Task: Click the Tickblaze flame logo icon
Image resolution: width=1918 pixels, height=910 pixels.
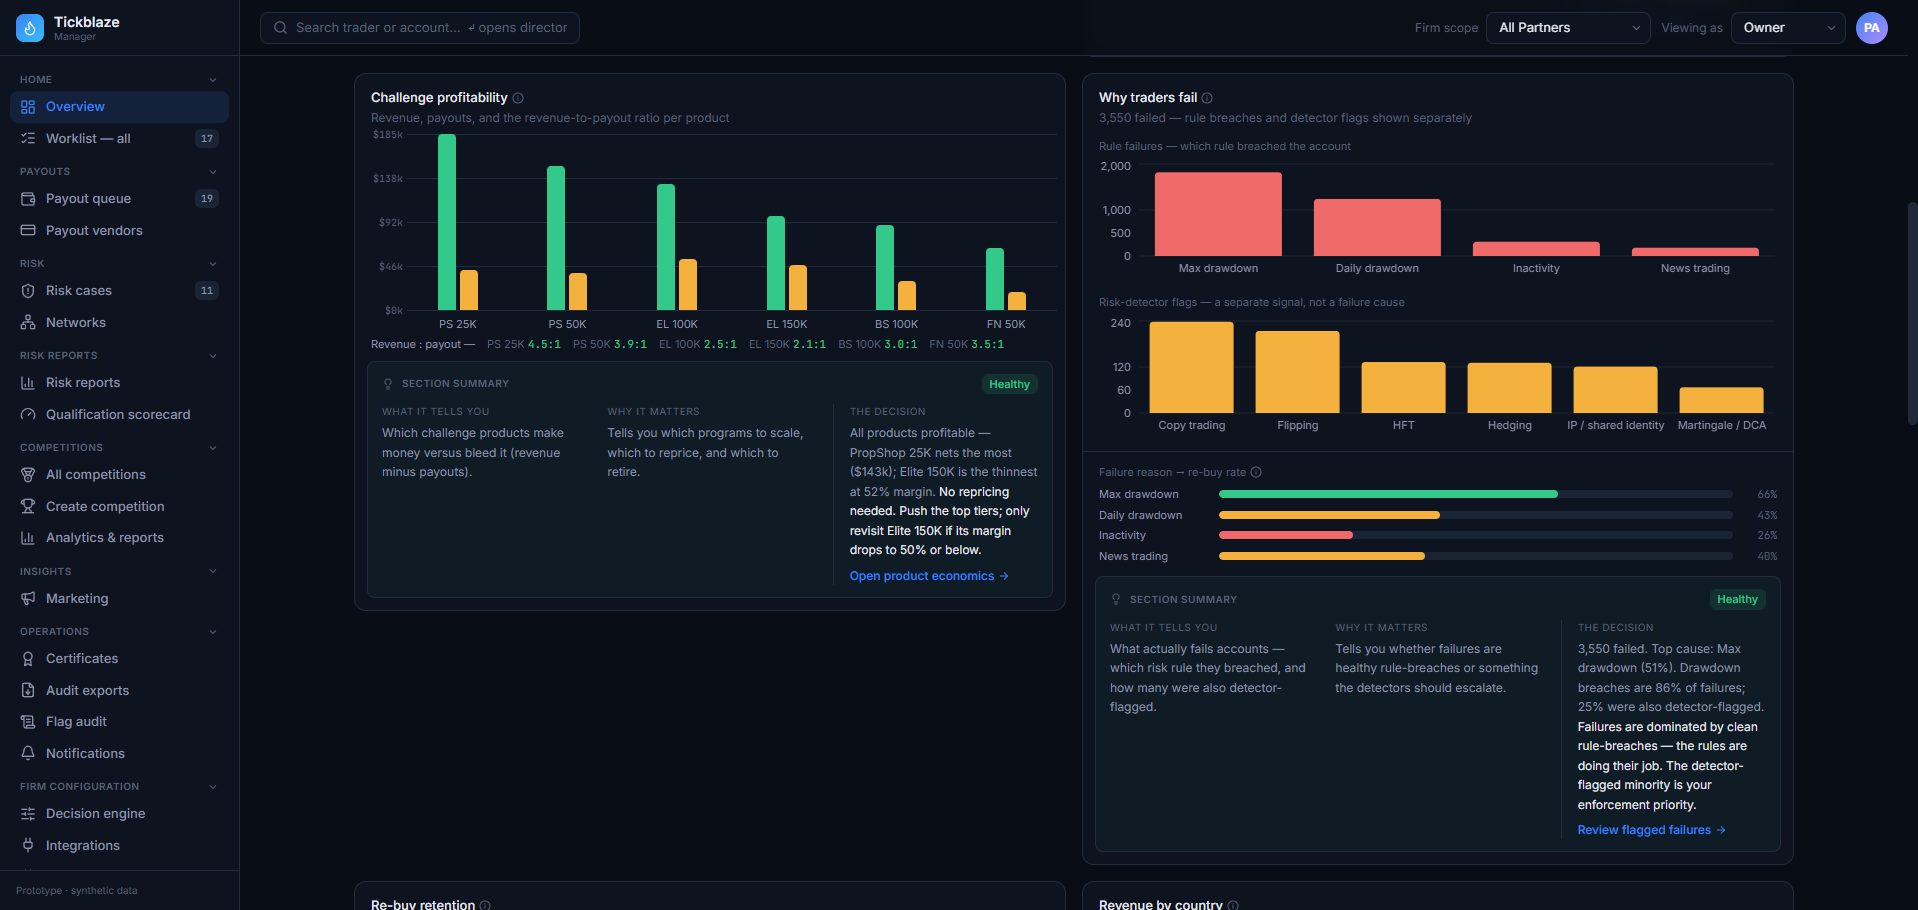Action: (30, 28)
